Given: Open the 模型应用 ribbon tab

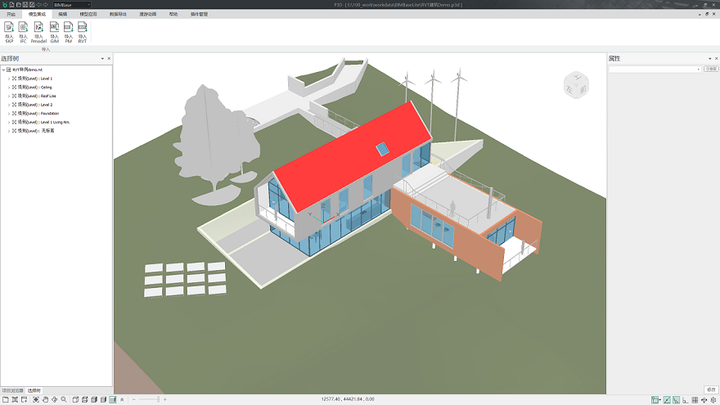Looking at the screenshot, I should click(88, 14).
